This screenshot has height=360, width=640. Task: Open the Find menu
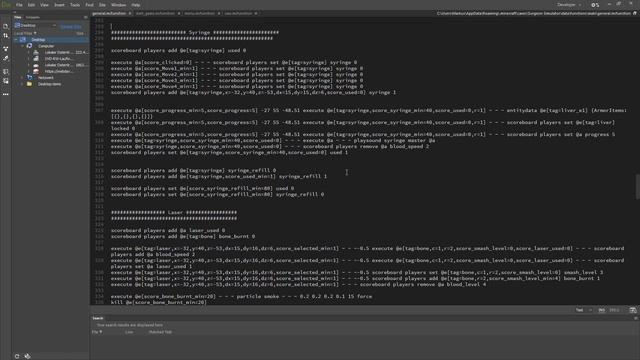[x=89, y=5]
